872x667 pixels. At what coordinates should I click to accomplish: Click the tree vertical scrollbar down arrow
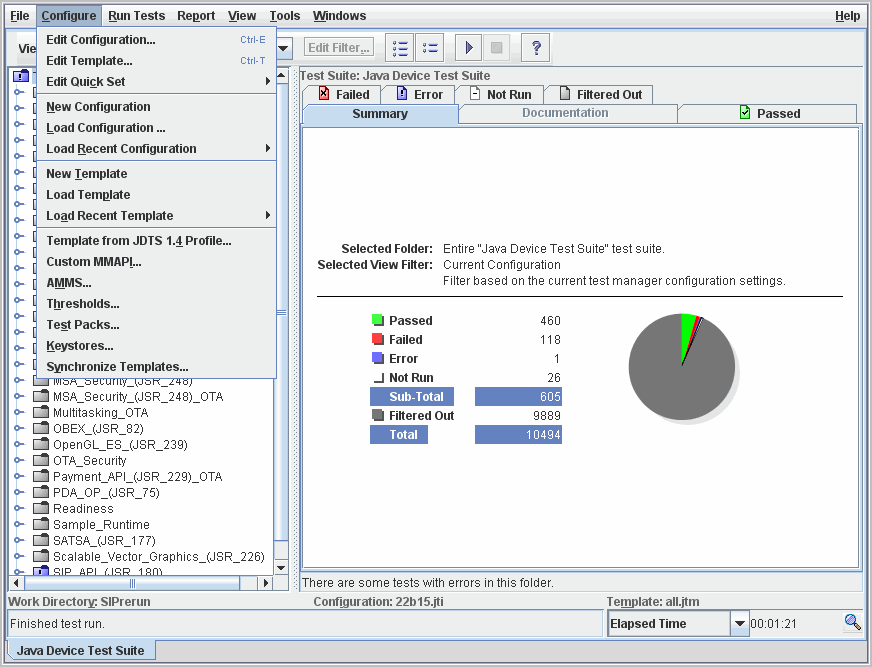281,568
